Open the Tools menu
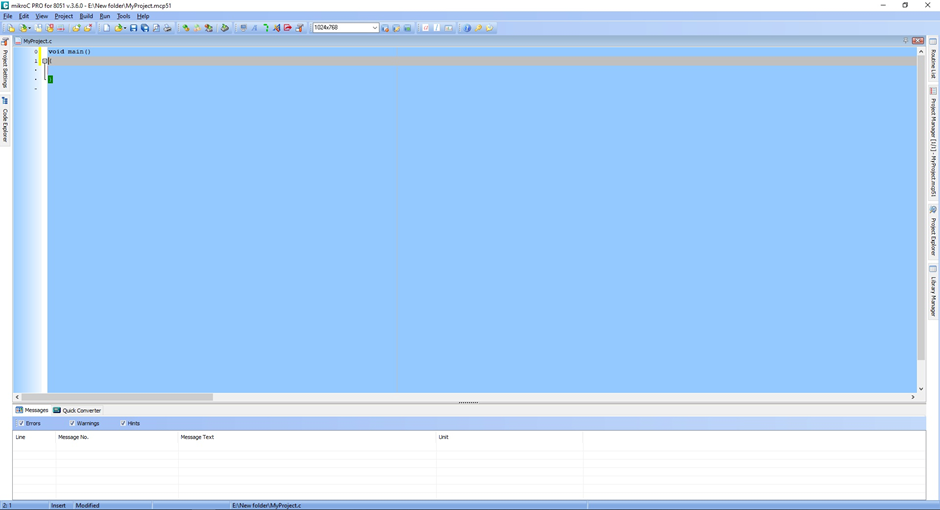 [123, 16]
